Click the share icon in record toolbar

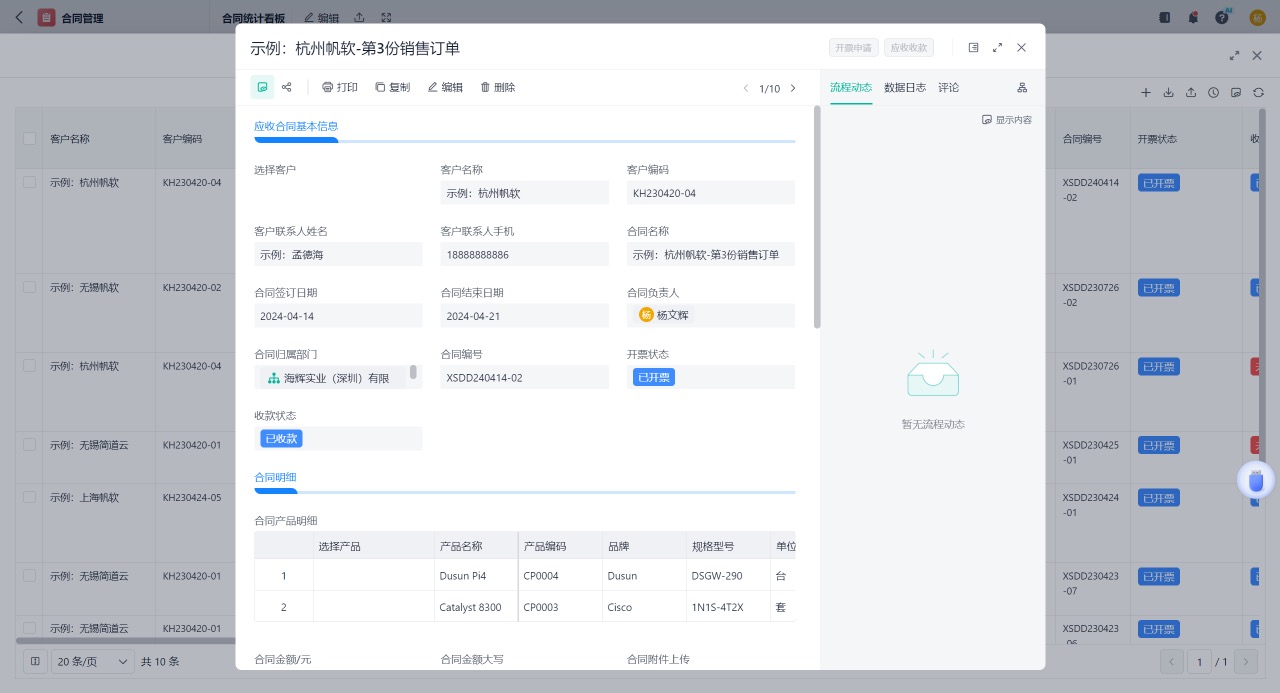coord(287,87)
